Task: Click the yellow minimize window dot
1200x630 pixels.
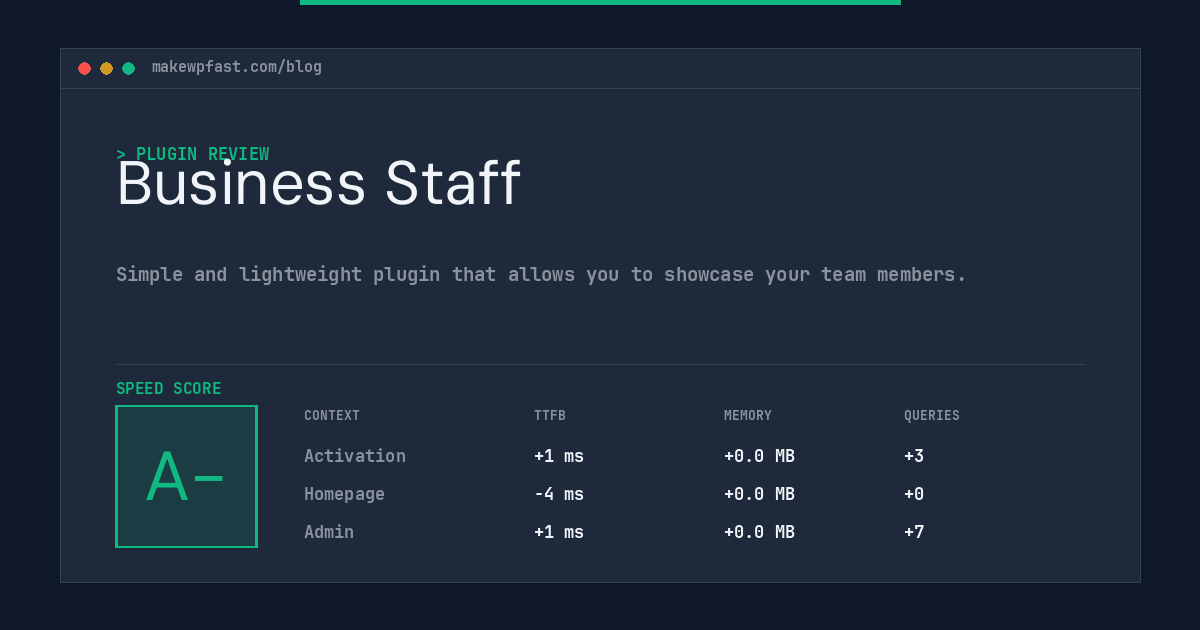Action: 106,68
